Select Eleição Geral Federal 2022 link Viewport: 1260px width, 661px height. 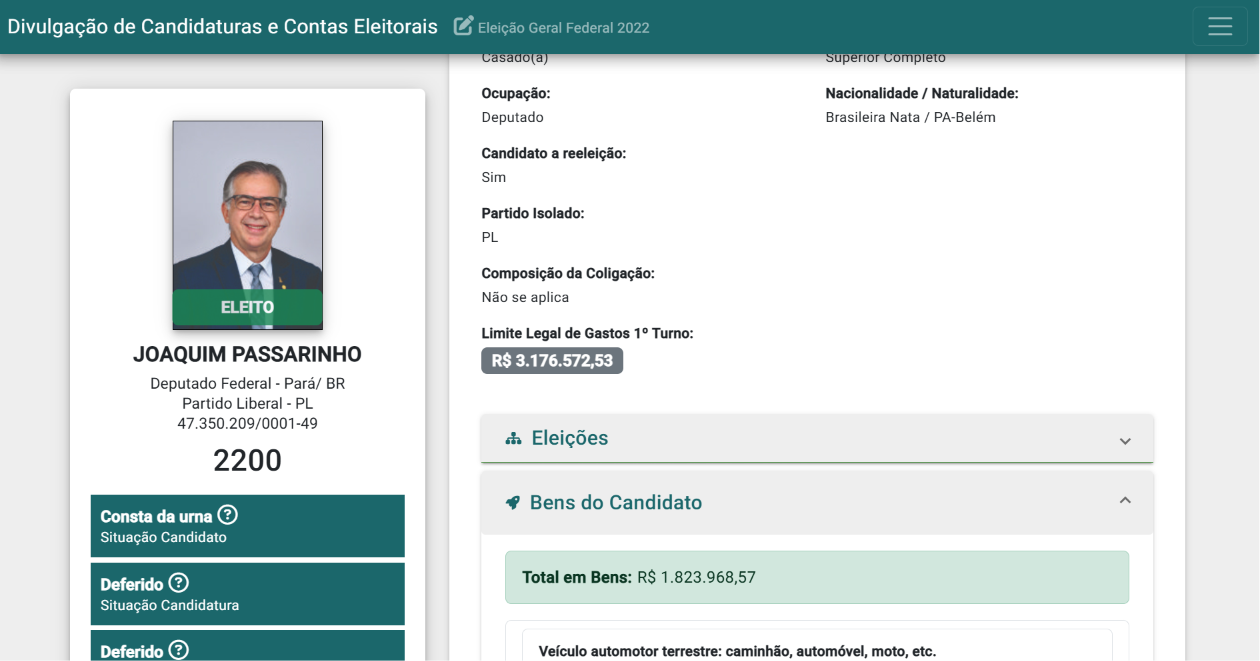pyautogui.click(x=564, y=28)
